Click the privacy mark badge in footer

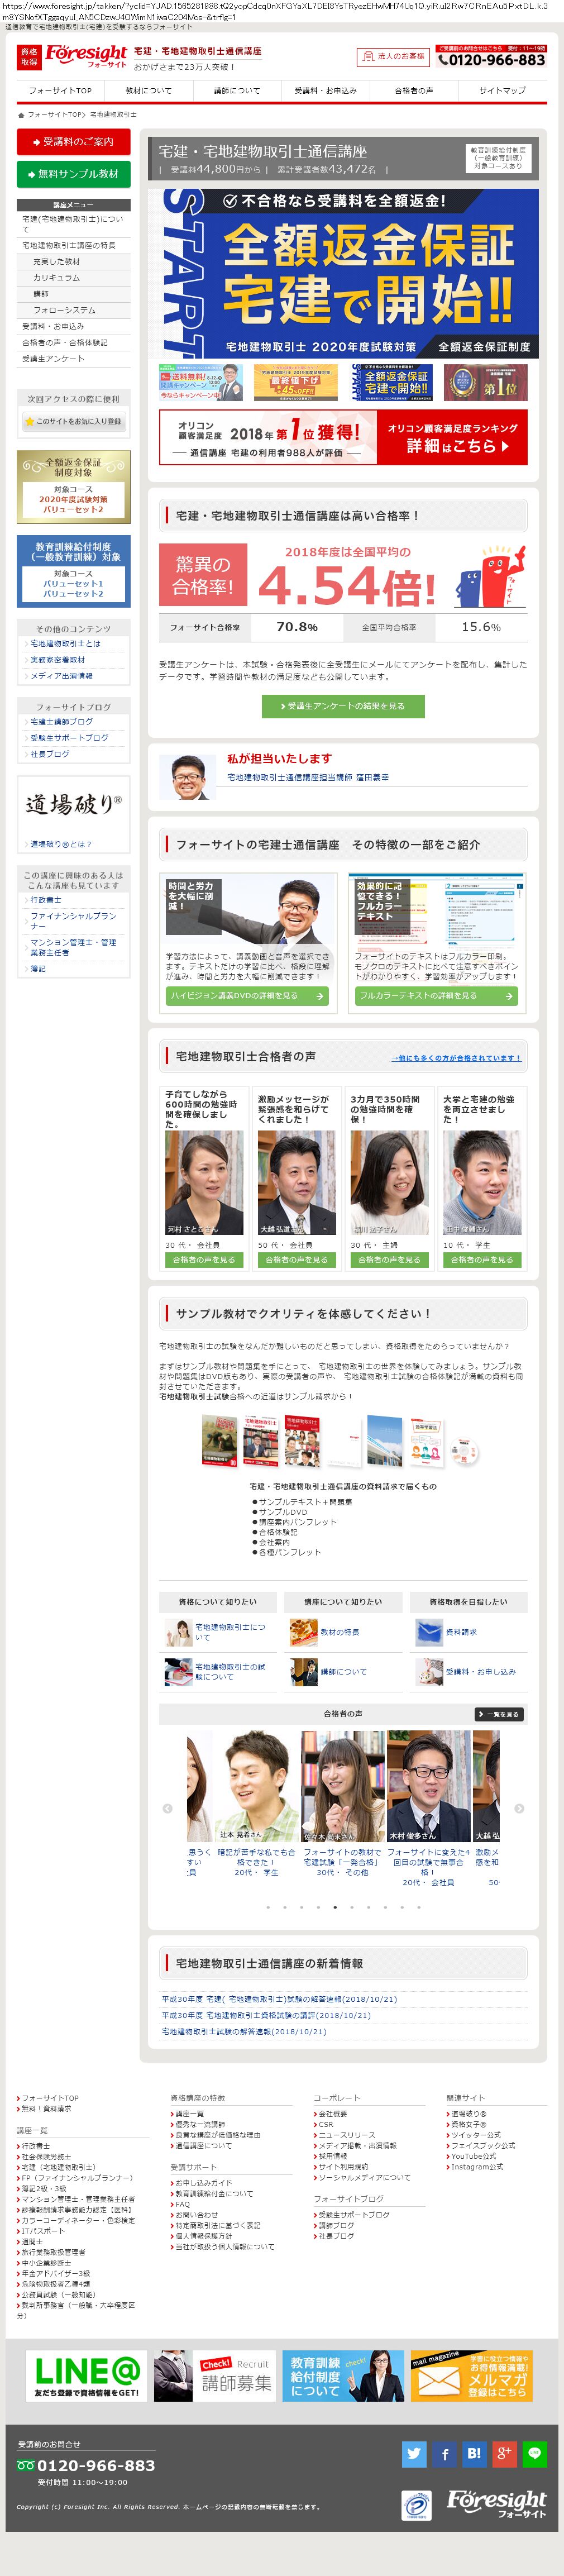pos(416,2506)
